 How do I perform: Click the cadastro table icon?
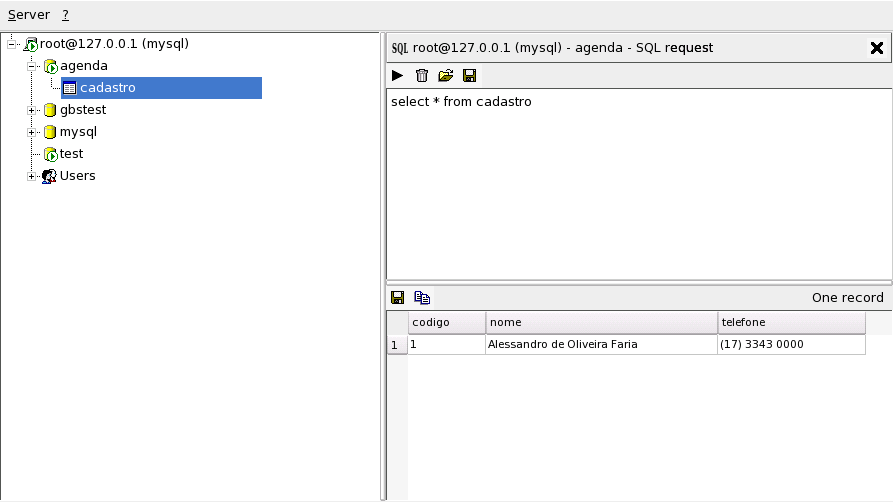pyautogui.click(x=69, y=88)
